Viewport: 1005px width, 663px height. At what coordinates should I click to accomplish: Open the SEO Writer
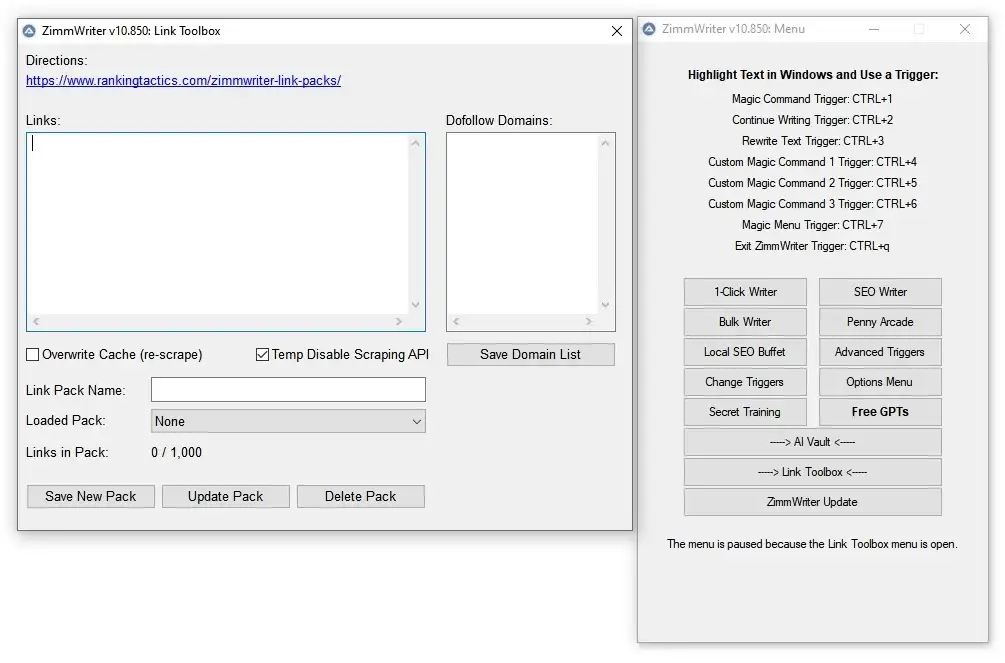(x=880, y=291)
